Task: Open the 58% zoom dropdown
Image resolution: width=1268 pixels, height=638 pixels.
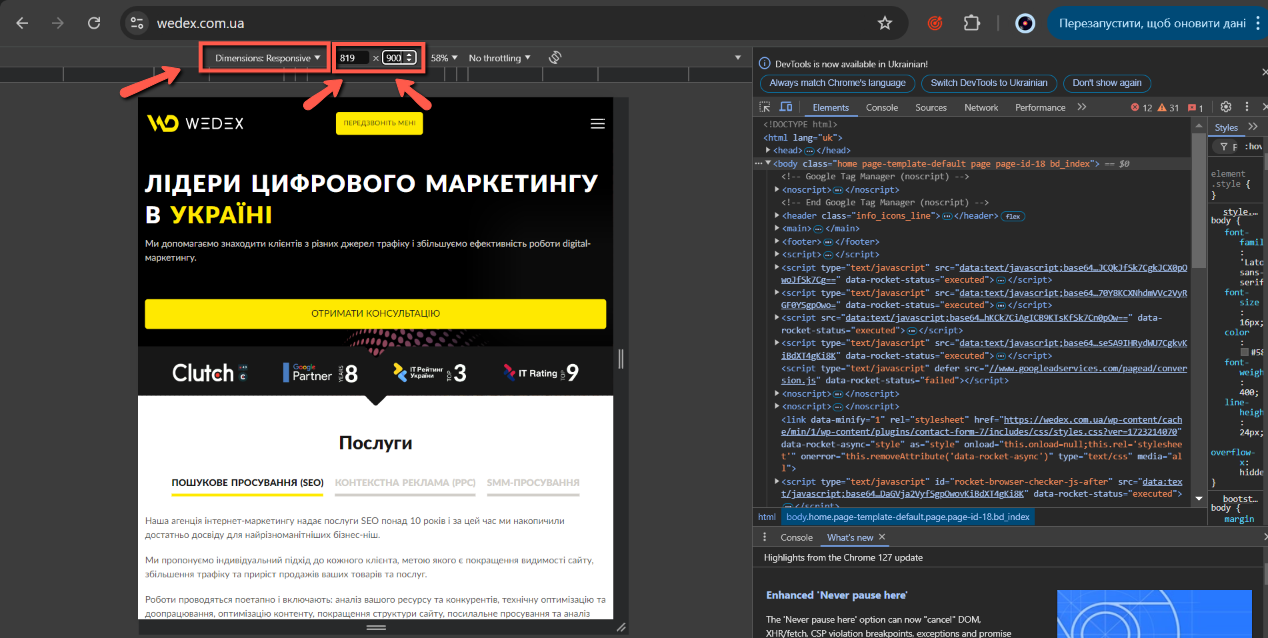Action: tap(444, 58)
